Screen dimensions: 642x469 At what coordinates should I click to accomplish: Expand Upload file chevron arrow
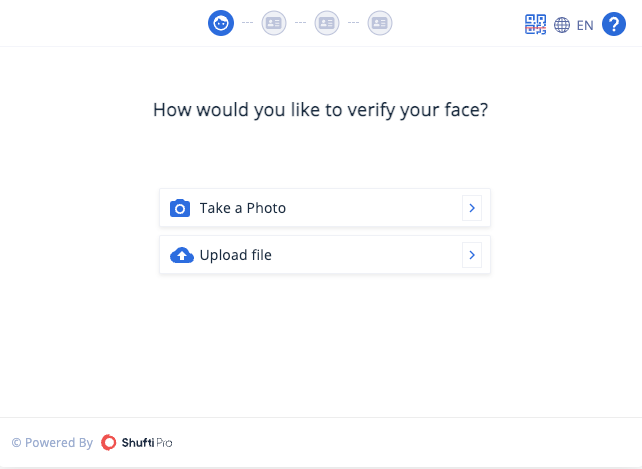tap(472, 255)
